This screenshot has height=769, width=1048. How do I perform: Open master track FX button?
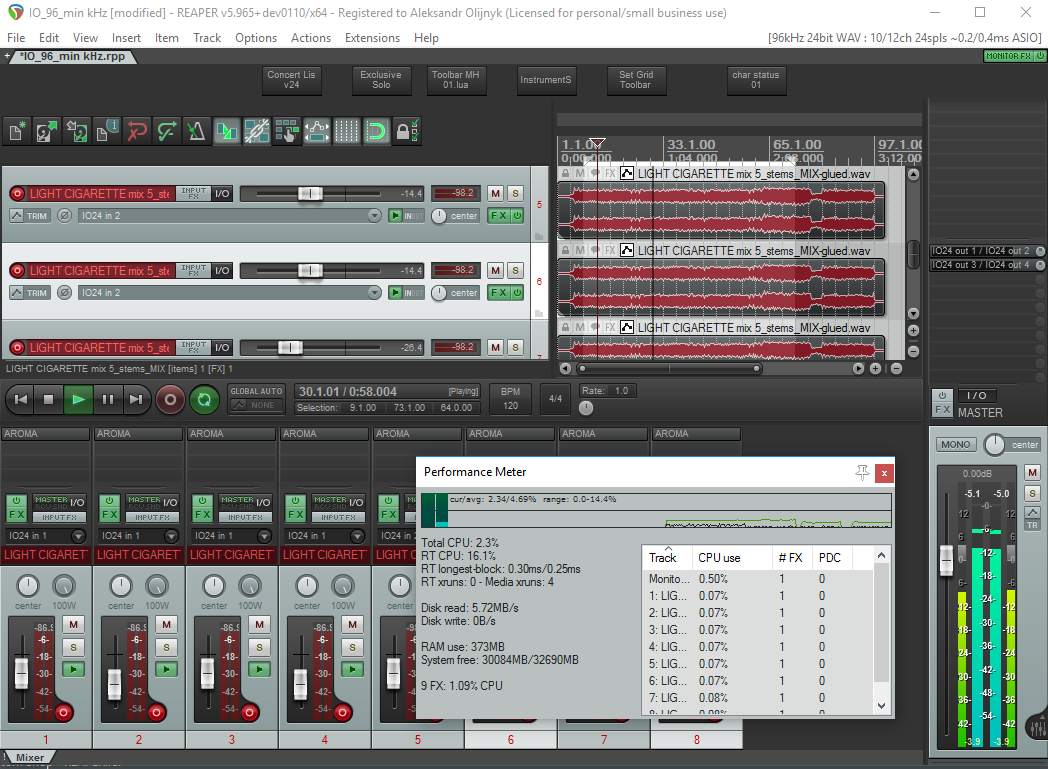click(x=942, y=410)
